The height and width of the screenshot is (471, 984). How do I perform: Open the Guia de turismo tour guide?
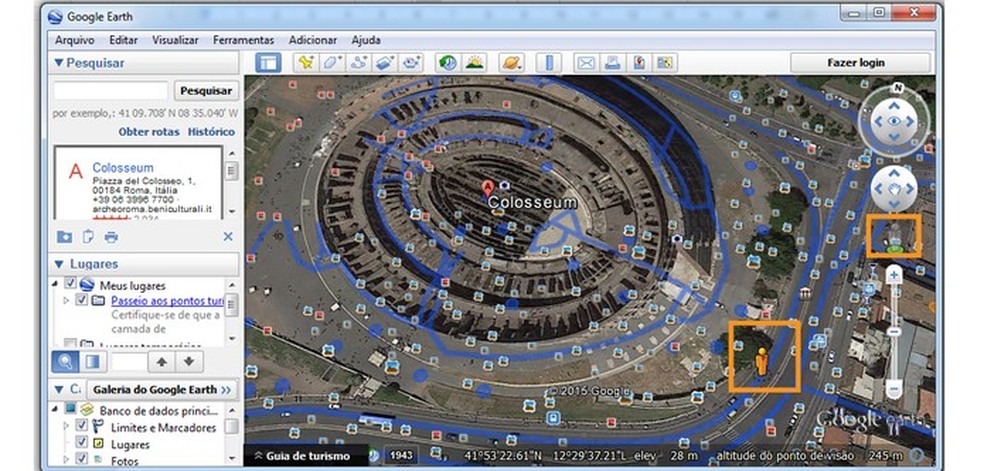304,456
